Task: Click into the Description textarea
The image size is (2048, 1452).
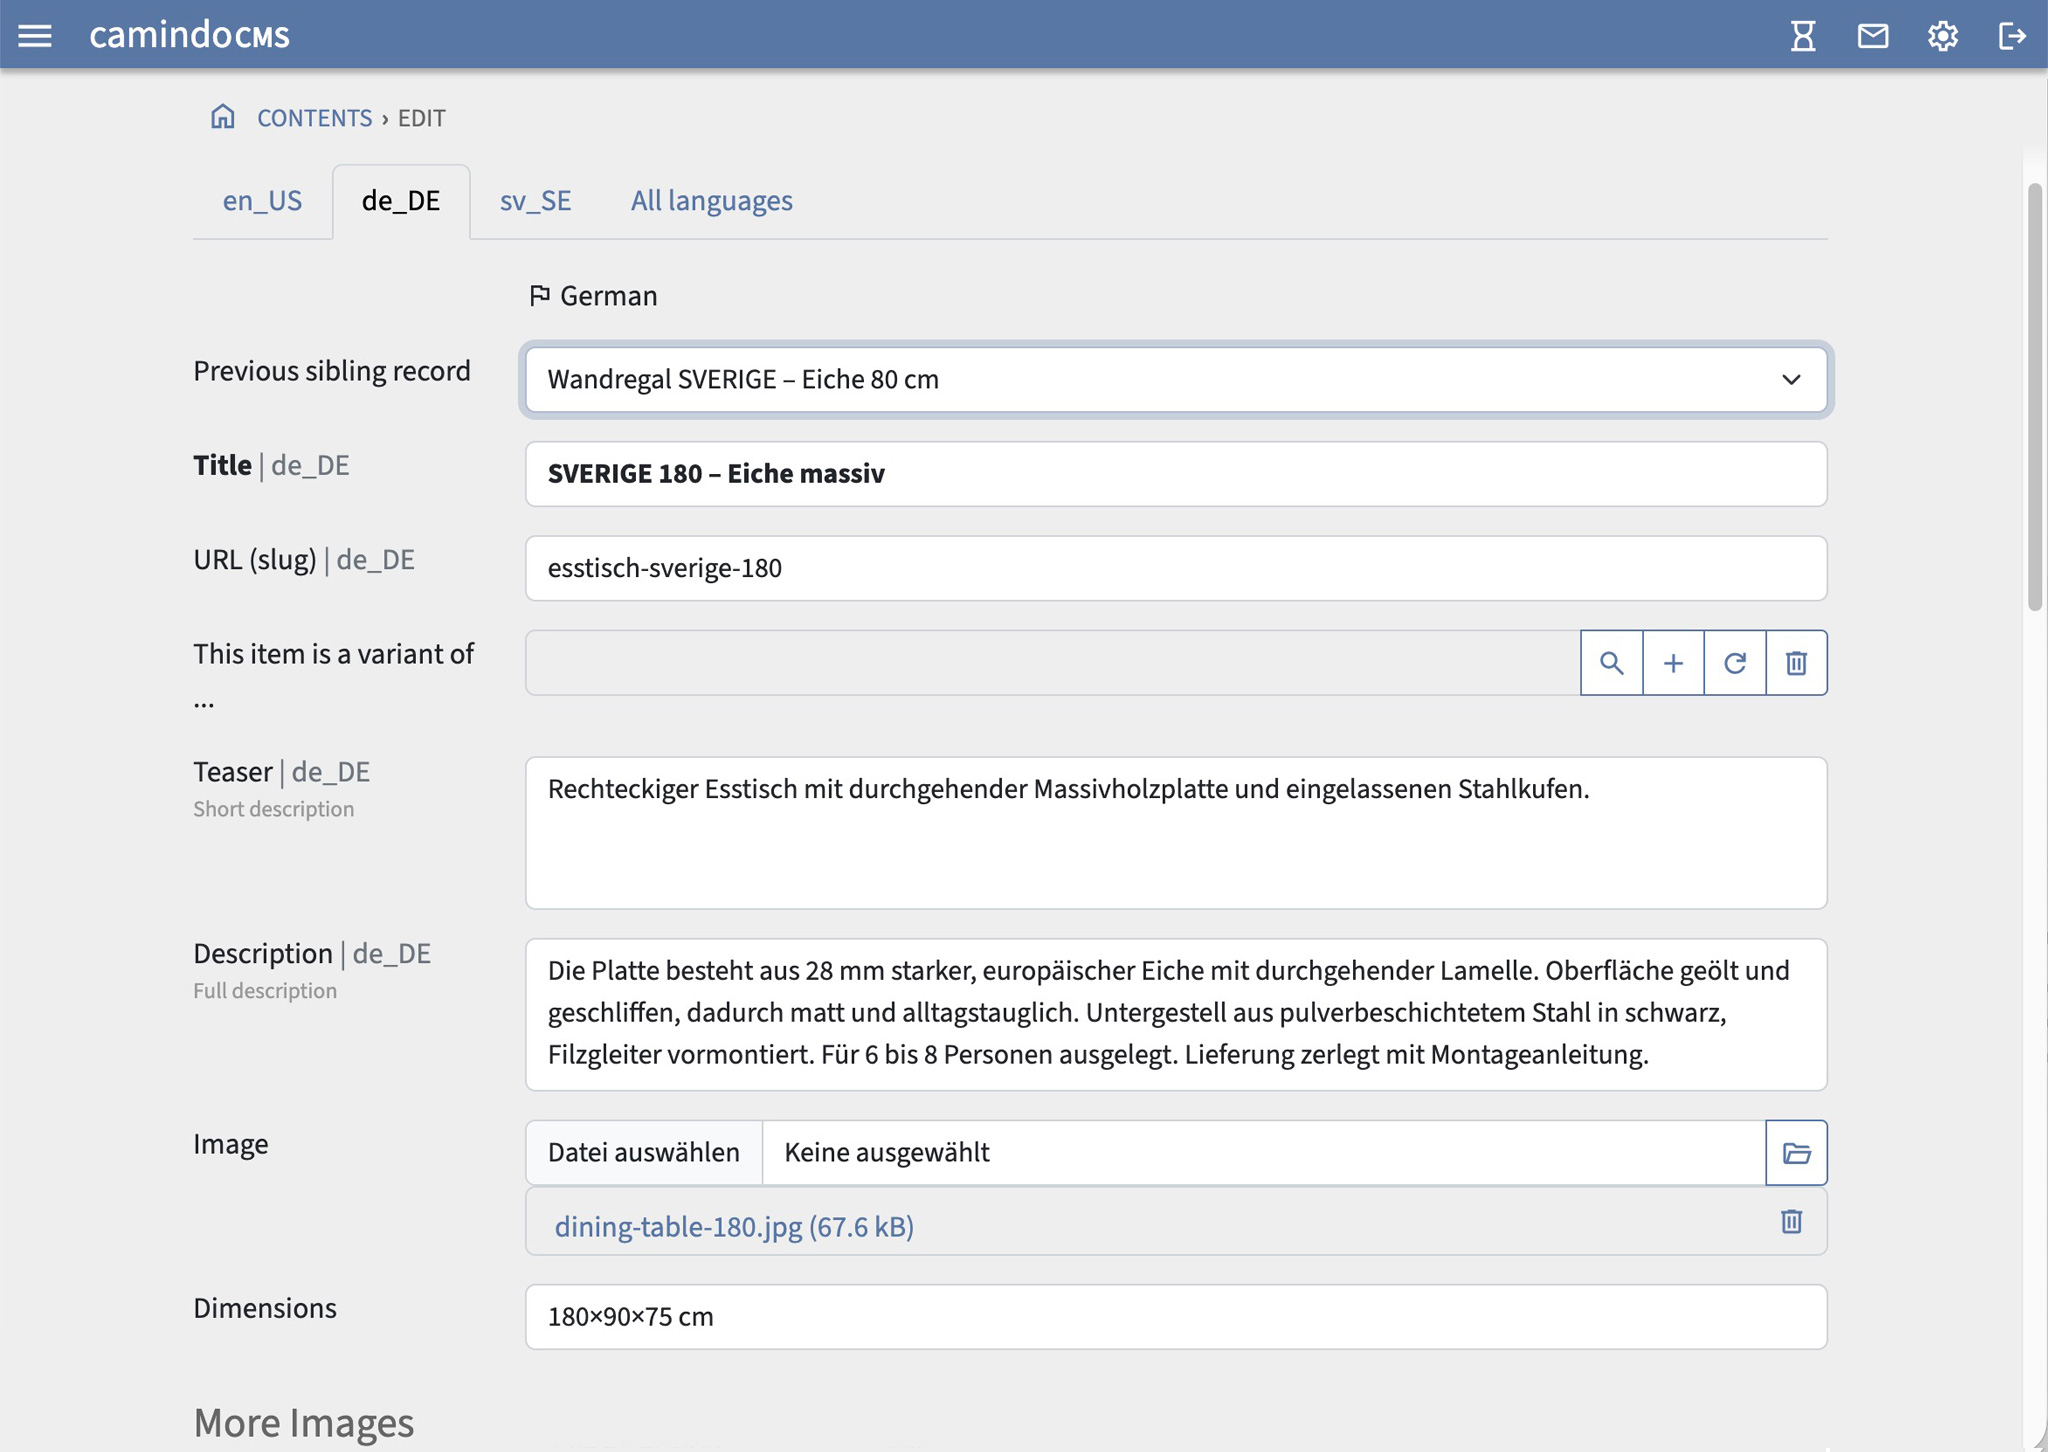Action: coord(1176,1014)
